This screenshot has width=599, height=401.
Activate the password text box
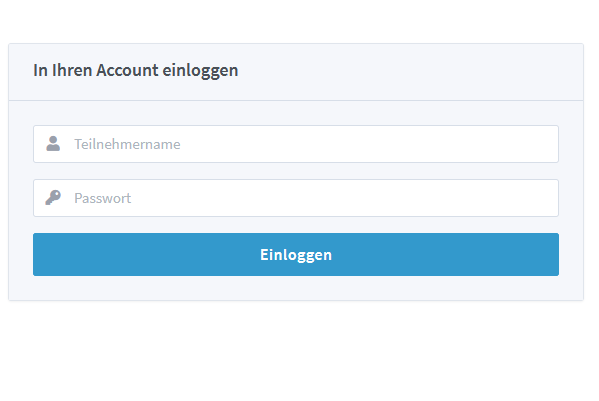[x=296, y=198]
